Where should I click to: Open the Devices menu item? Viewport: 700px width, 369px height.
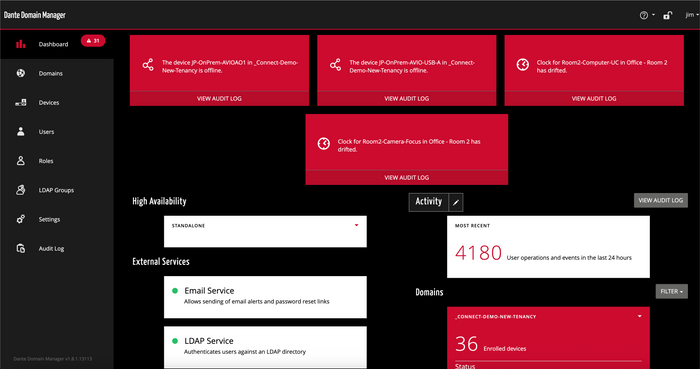point(49,103)
